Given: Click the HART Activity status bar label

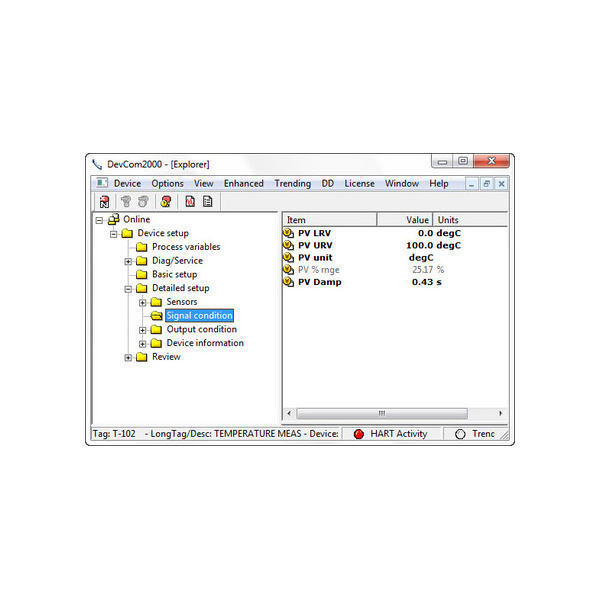Looking at the screenshot, I should (399, 434).
